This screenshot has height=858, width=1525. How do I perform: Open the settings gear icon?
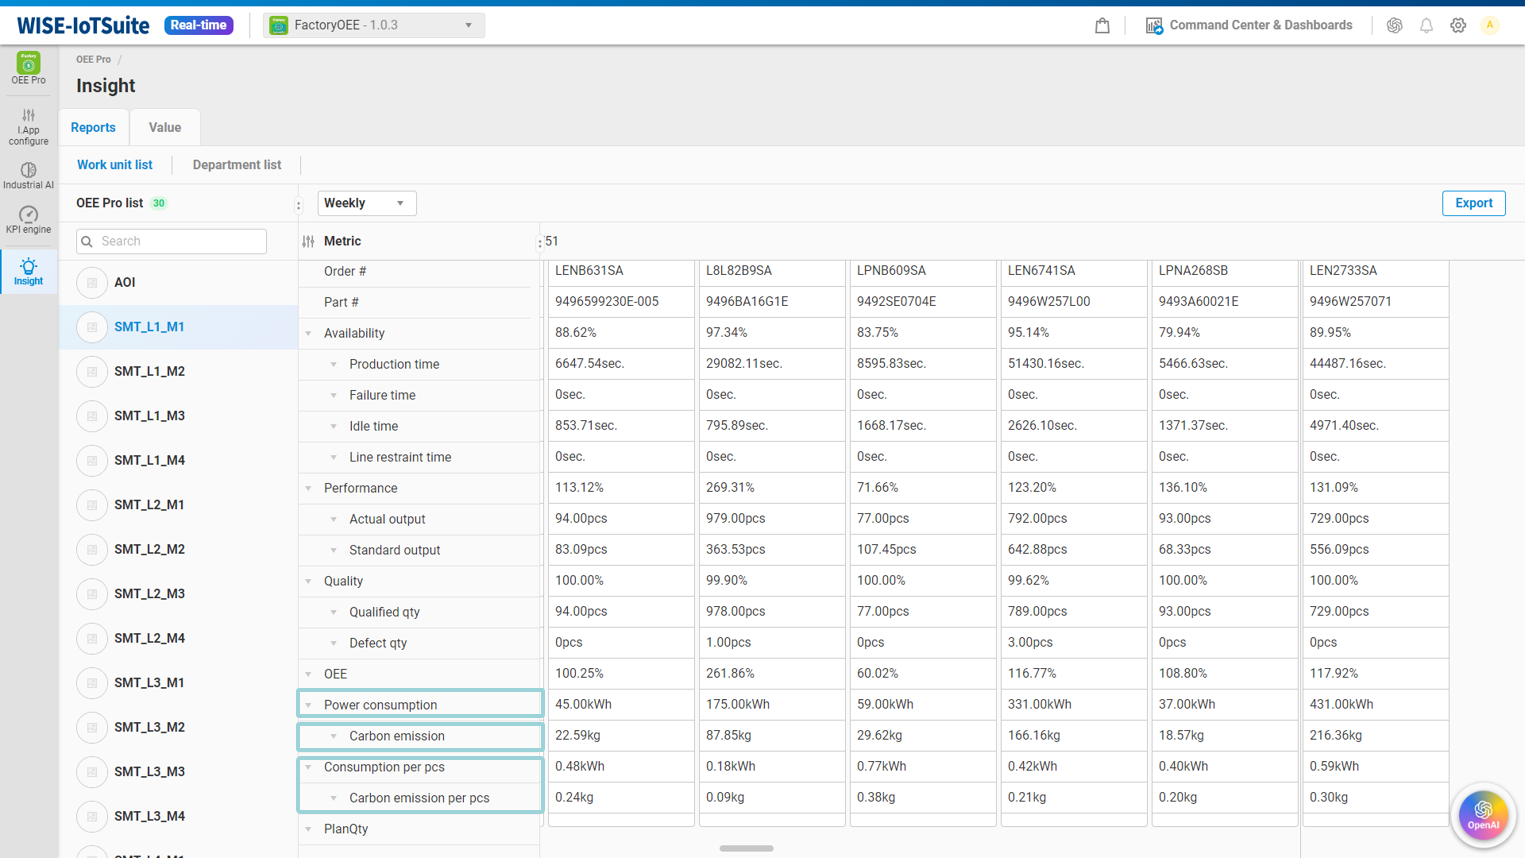(1458, 25)
